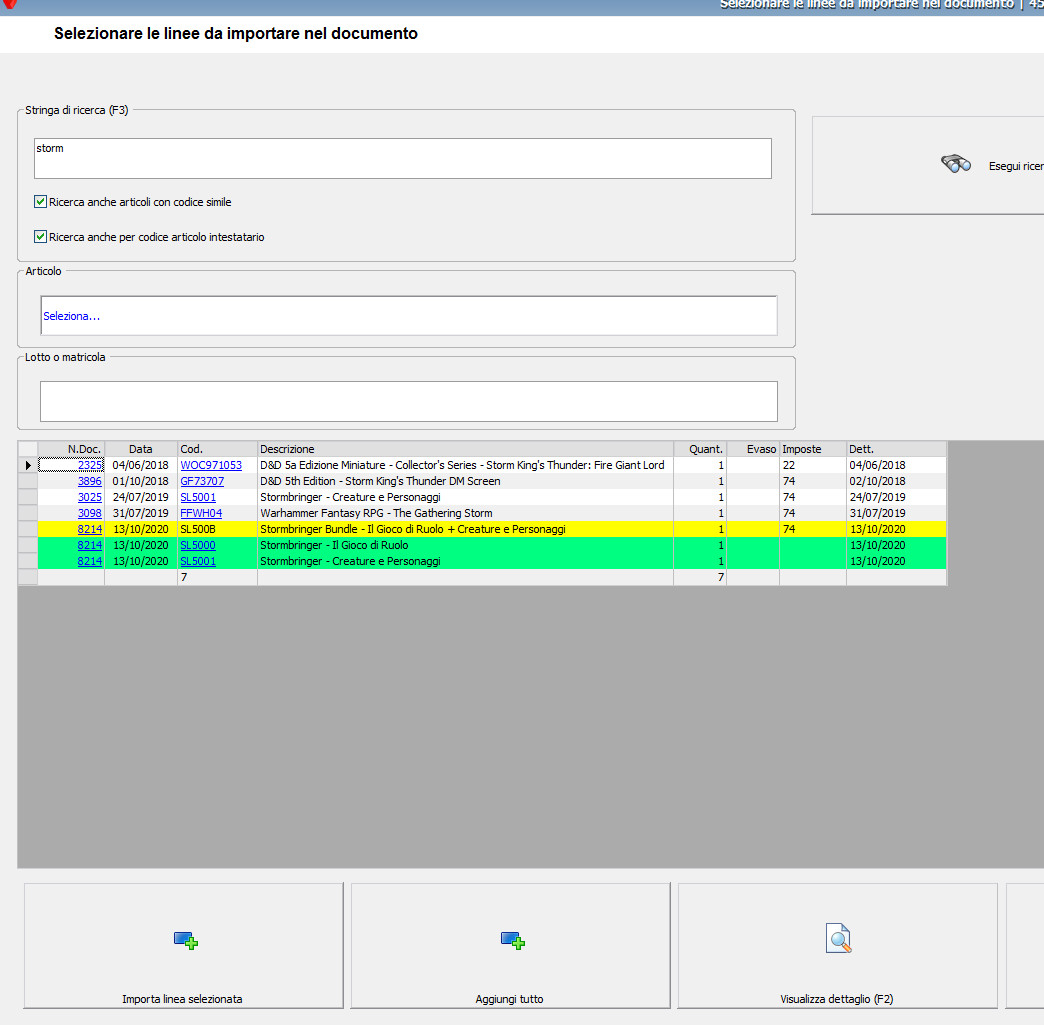This screenshot has height=1025, width=1044.
Task: Click the binoculars search icon
Action: 955,163
